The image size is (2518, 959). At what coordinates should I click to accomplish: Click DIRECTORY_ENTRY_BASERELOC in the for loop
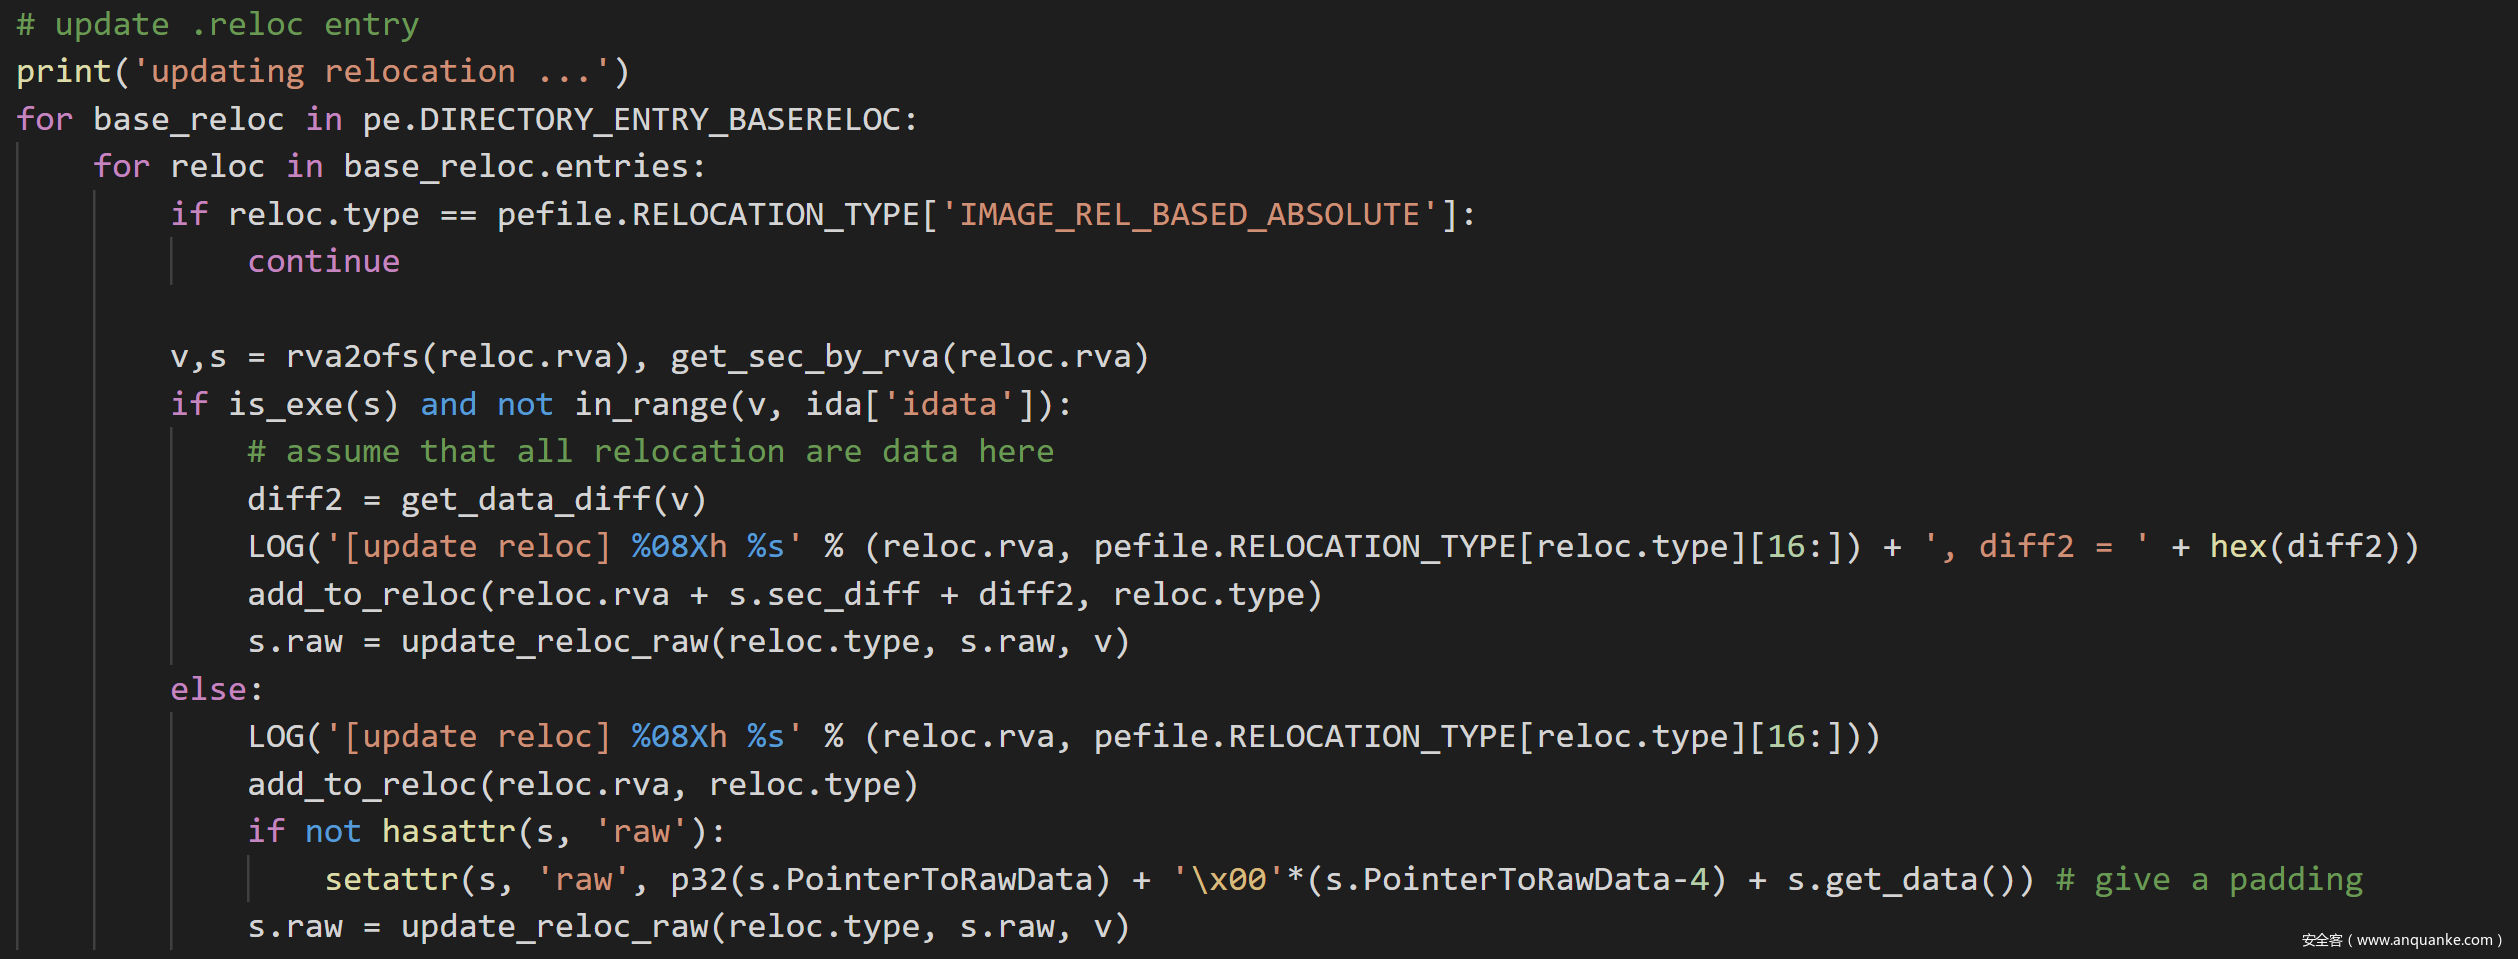(660, 120)
